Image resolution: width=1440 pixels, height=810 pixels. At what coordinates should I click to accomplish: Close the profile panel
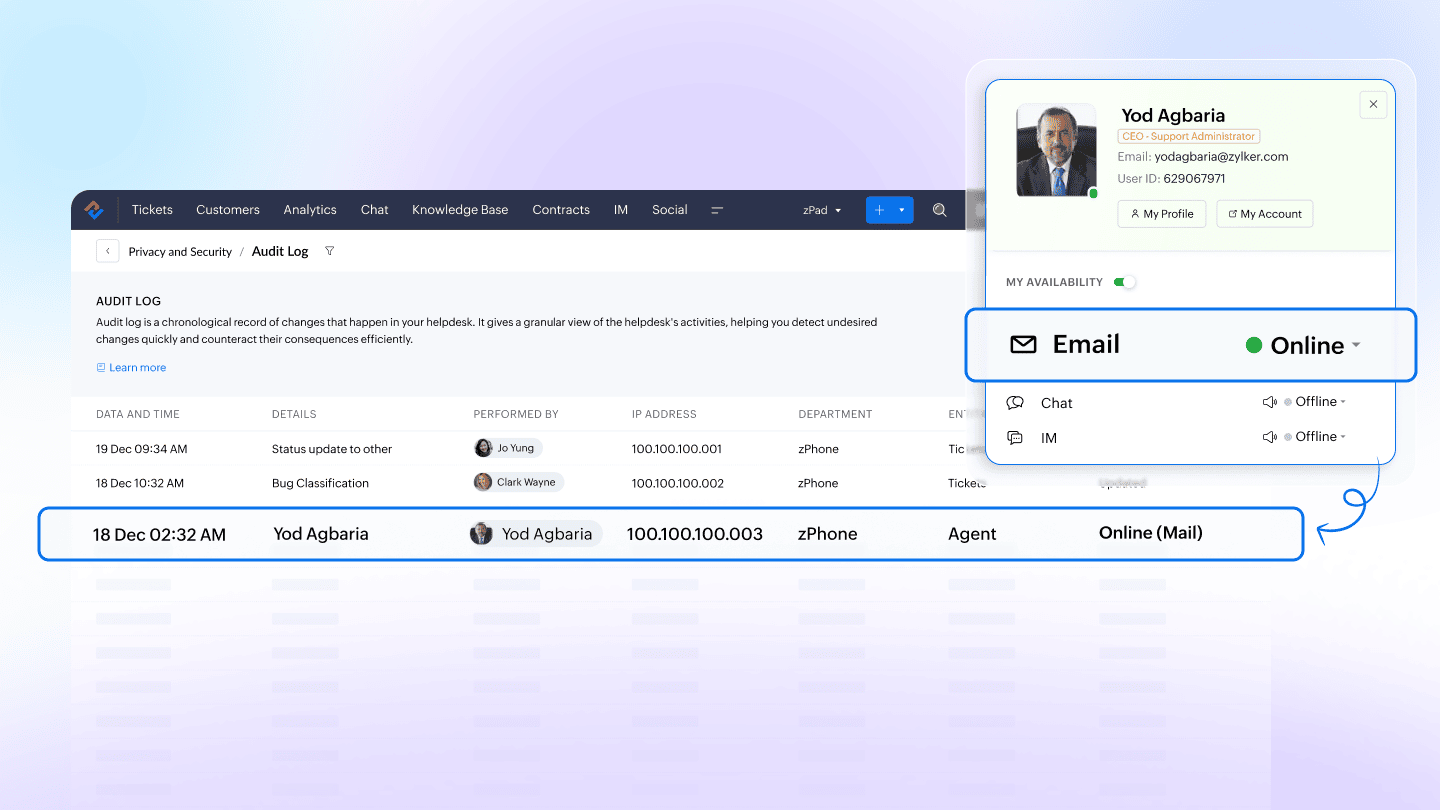coord(1373,105)
